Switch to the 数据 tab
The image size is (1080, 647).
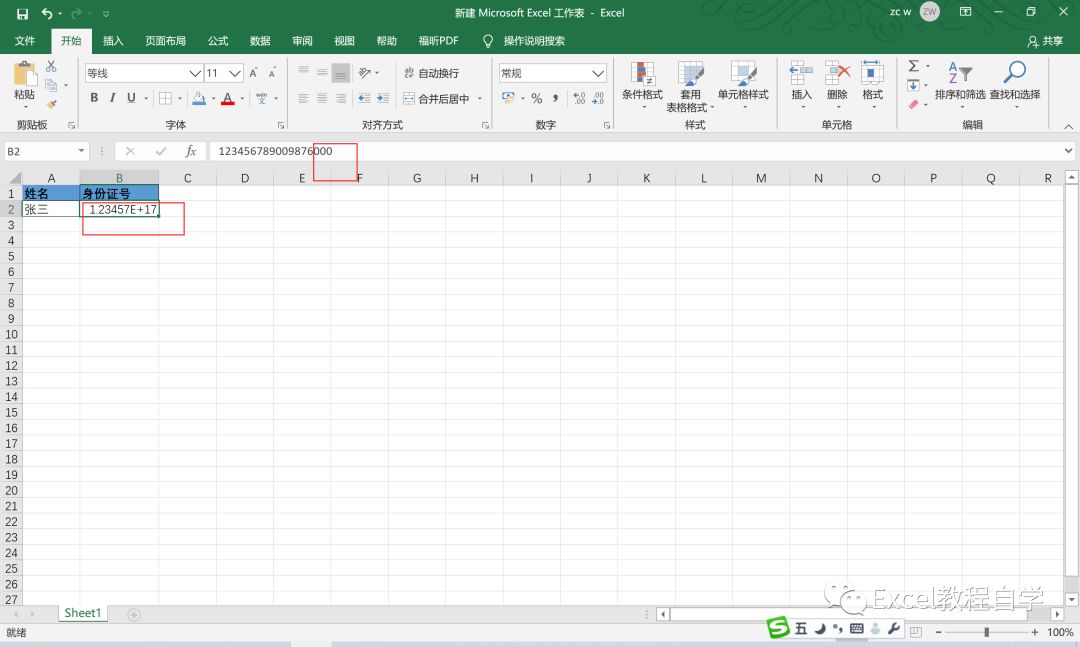[260, 41]
